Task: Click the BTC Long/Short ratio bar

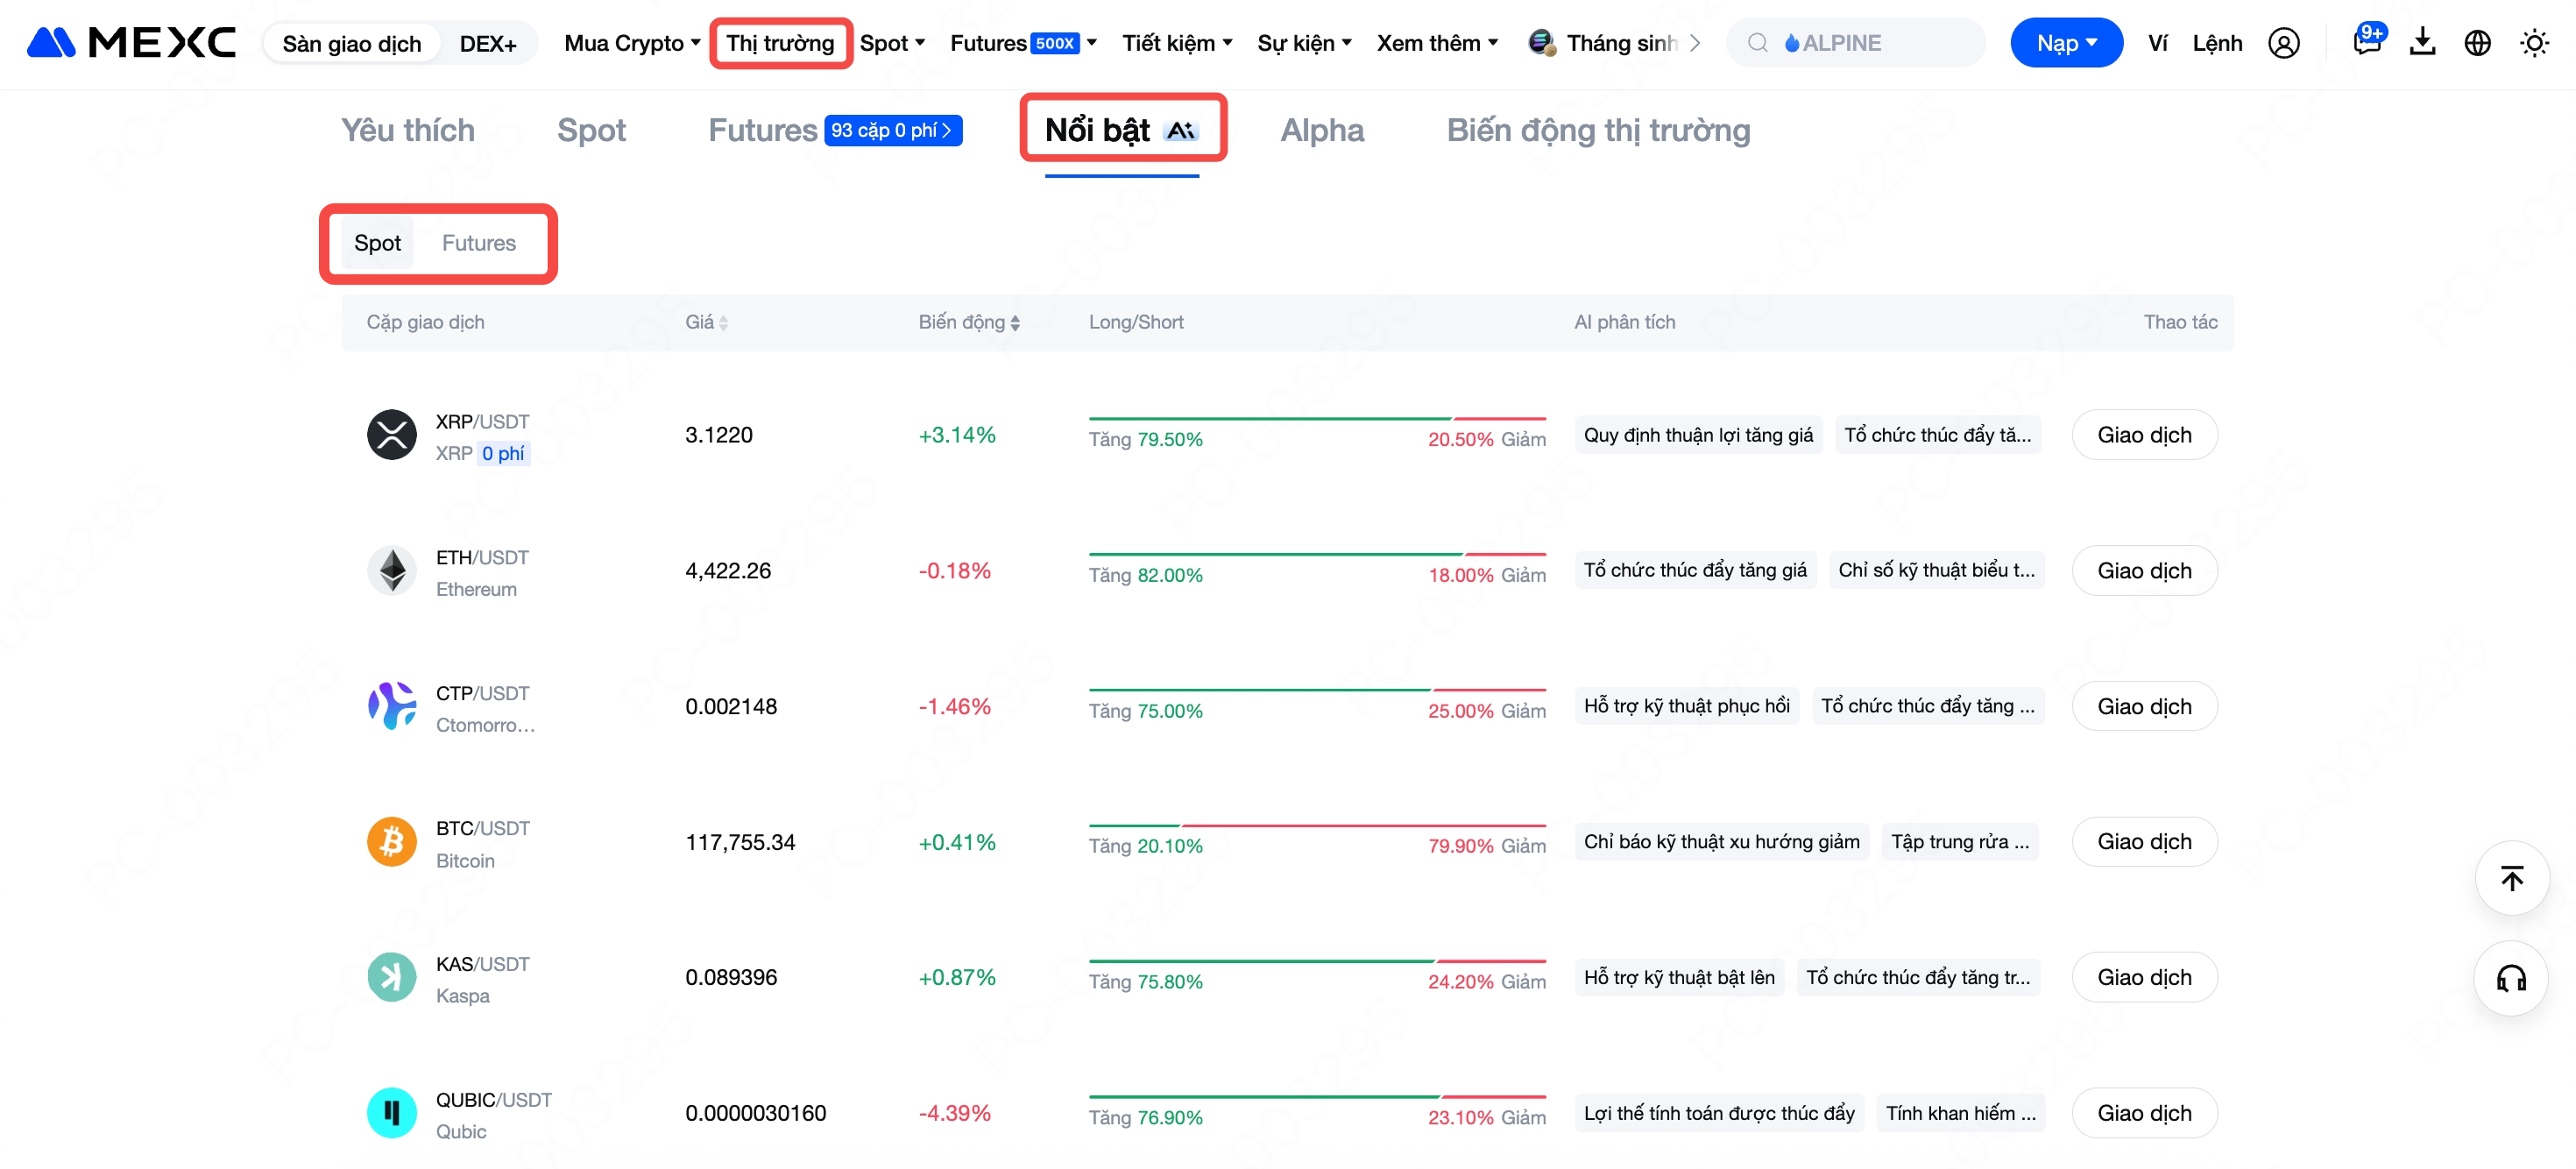Action: click(1316, 826)
